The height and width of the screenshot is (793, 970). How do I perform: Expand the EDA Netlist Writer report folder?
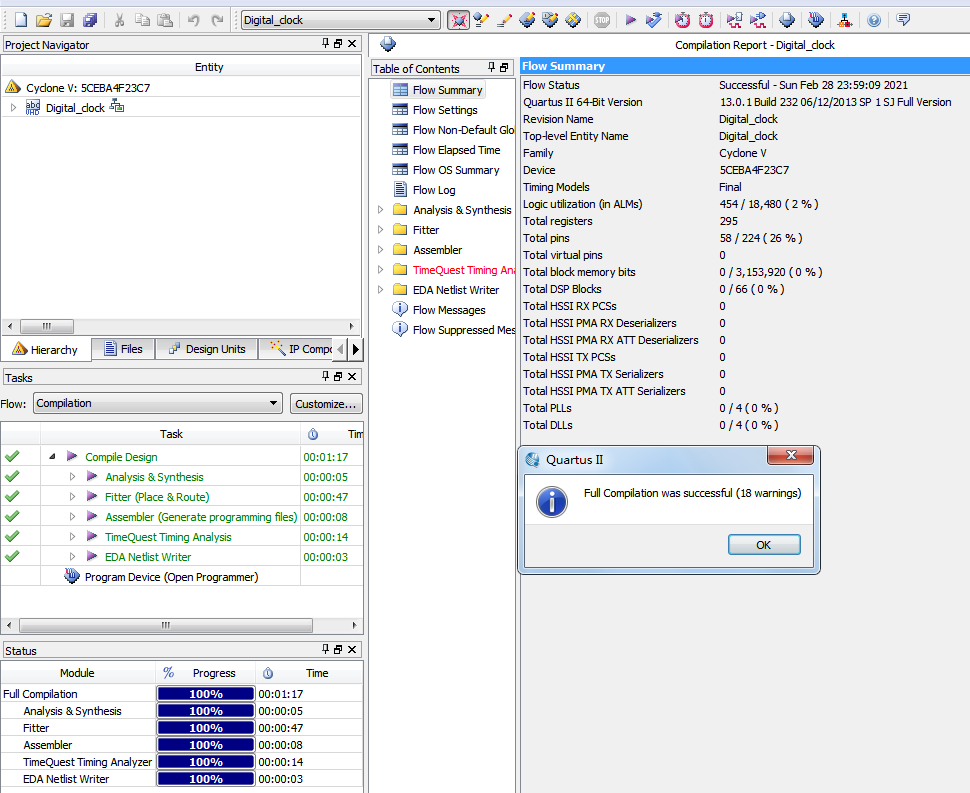[380, 289]
